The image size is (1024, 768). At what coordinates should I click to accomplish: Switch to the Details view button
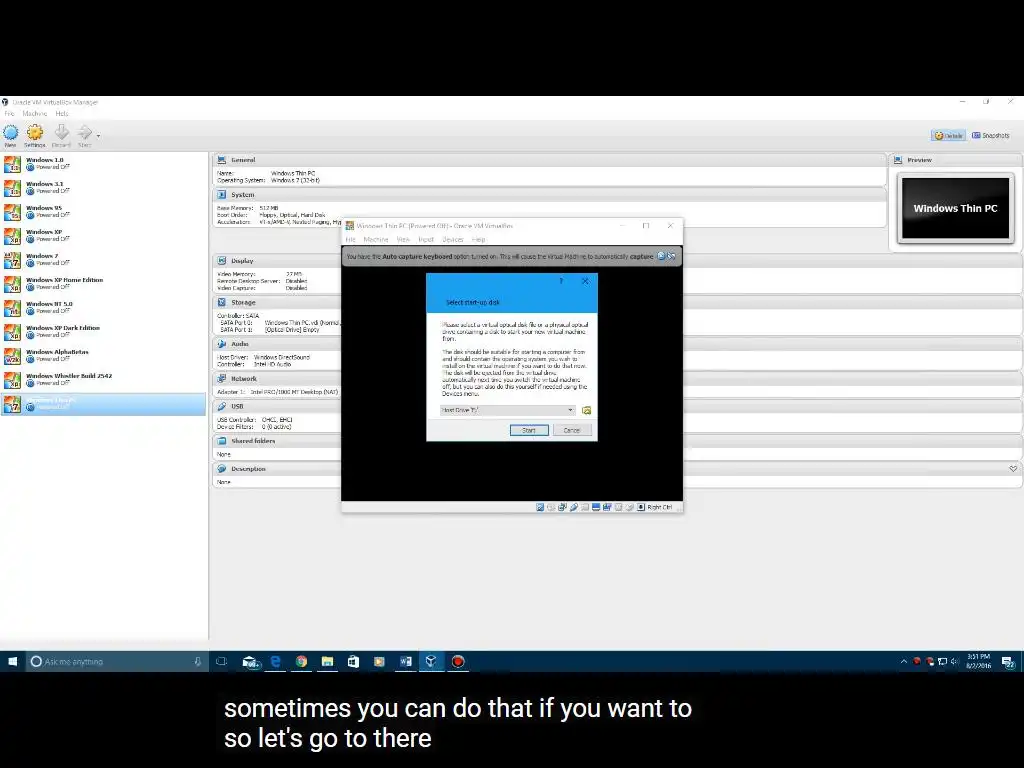(x=949, y=135)
